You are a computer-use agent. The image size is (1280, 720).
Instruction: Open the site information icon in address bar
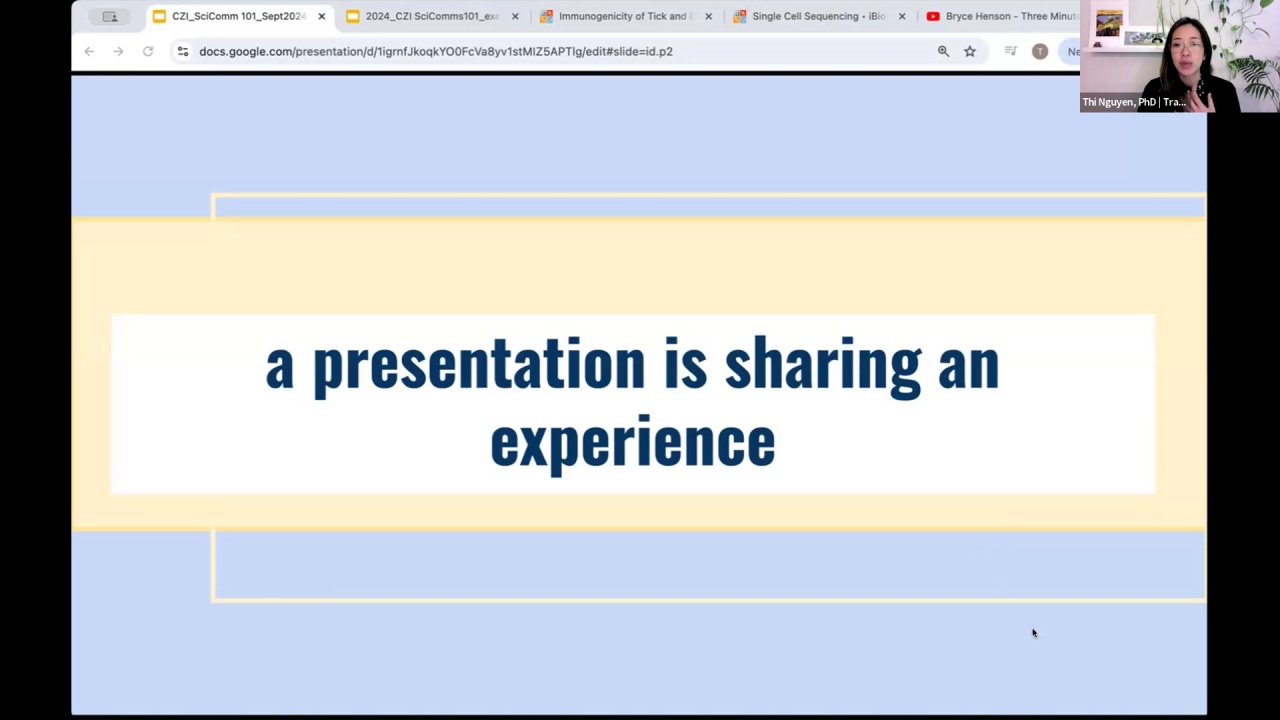click(183, 51)
